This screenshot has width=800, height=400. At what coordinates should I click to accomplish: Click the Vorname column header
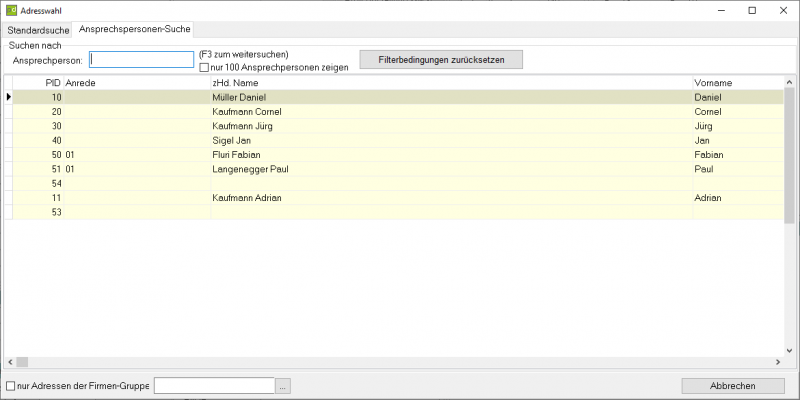pos(738,83)
